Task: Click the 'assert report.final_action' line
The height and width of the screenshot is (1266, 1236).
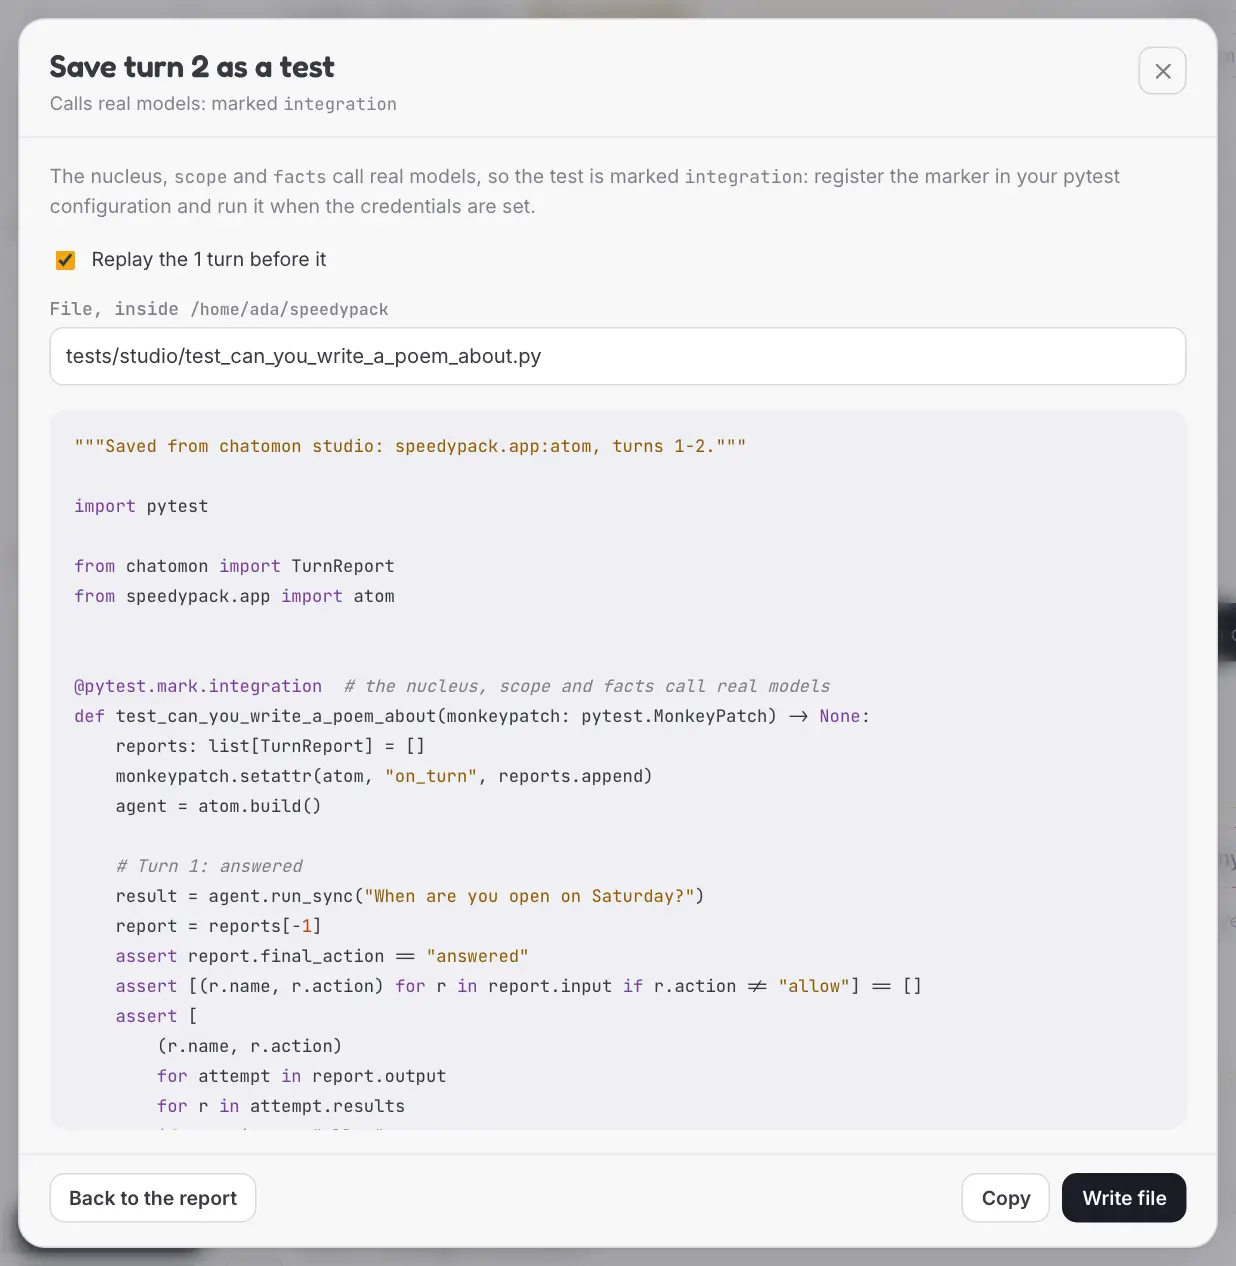Action: (322, 956)
